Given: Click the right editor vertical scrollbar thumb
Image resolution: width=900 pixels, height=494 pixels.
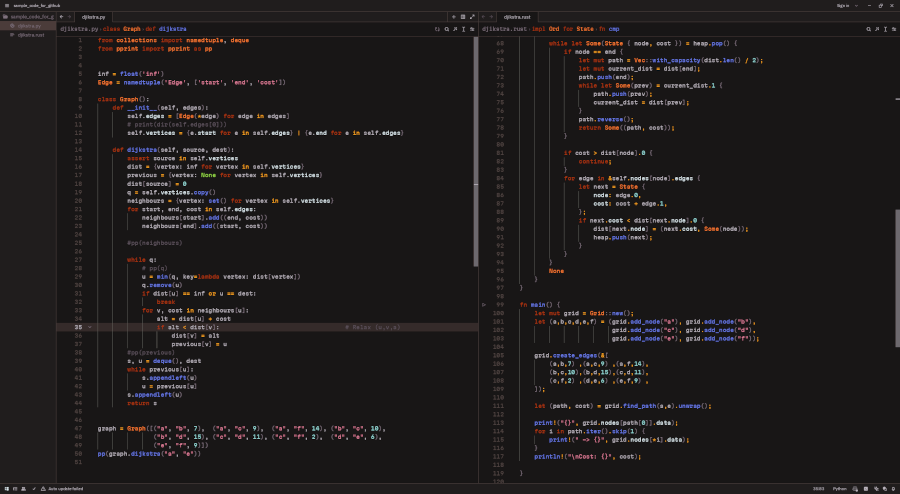Looking at the screenshot, I should click(x=897, y=278).
